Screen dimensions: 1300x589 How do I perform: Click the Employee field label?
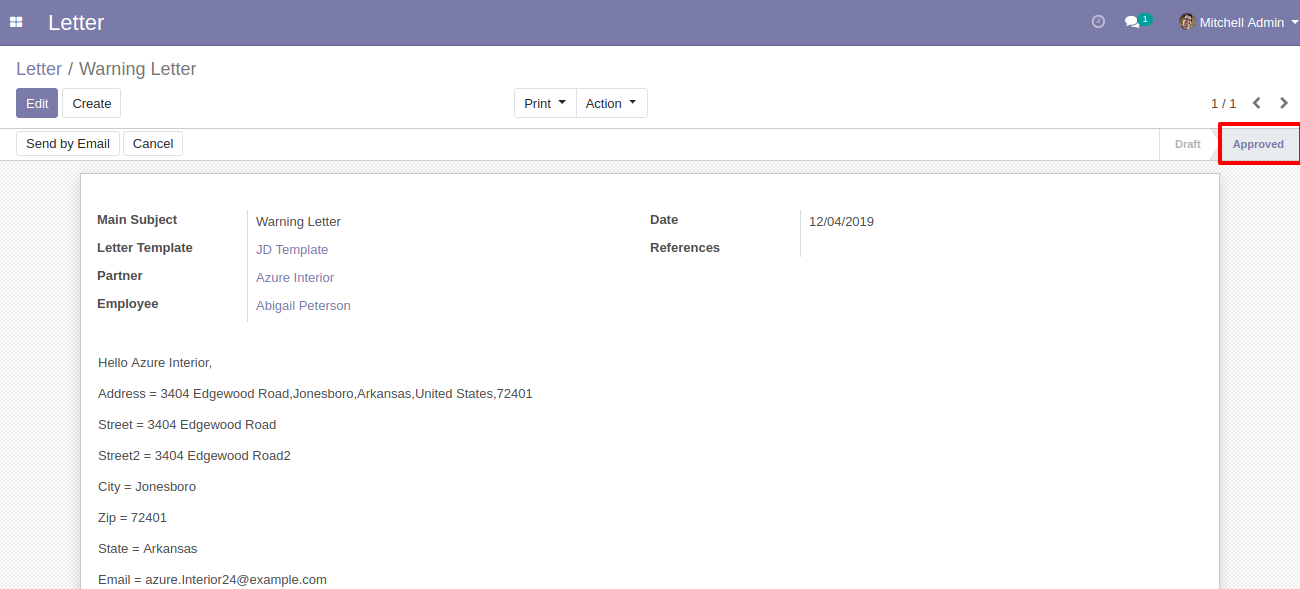tap(128, 304)
